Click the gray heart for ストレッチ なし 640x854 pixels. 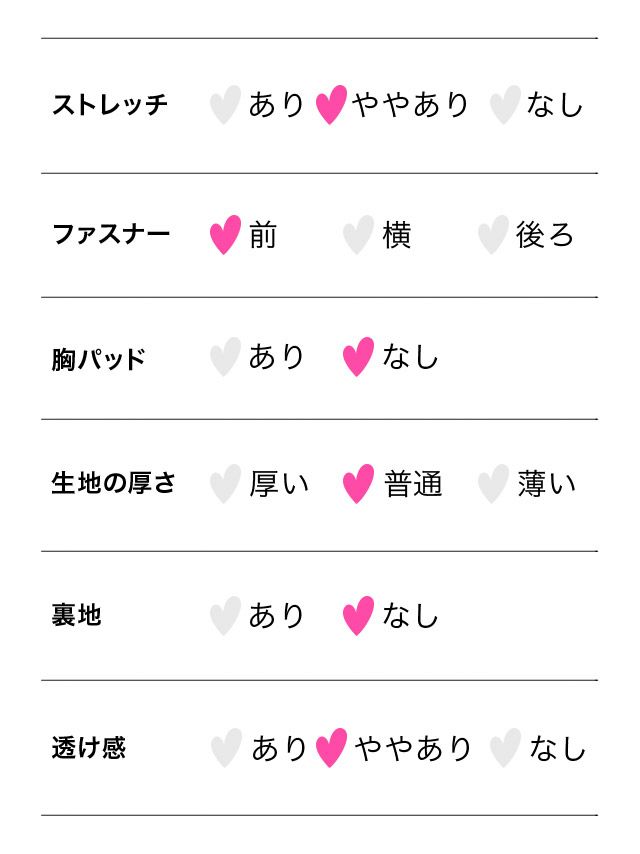pos(505,105)
